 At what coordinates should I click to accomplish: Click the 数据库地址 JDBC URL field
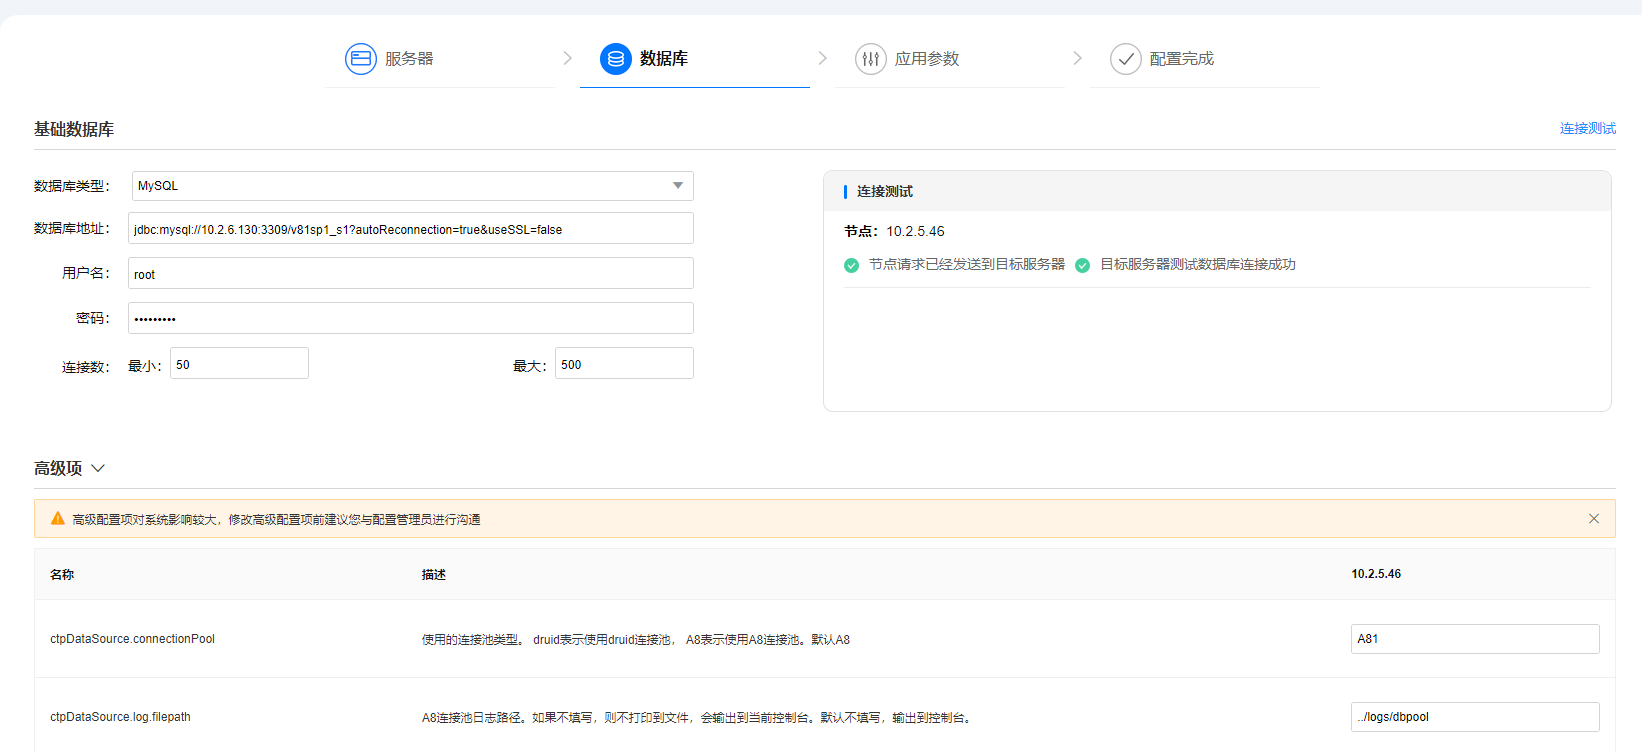coord(410,229)
